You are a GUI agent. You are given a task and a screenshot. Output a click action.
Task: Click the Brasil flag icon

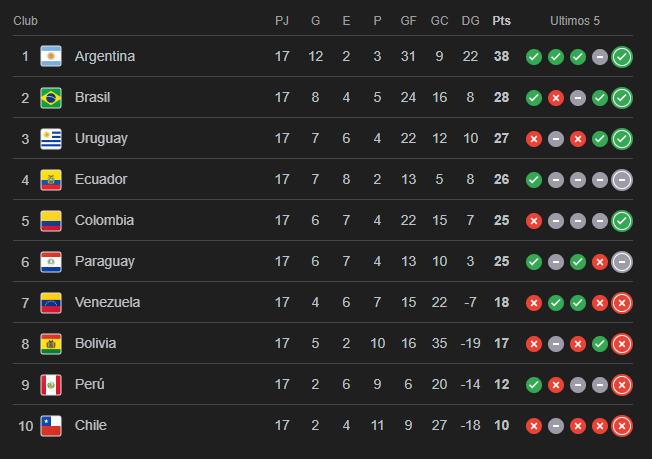[x=51, y=98]
